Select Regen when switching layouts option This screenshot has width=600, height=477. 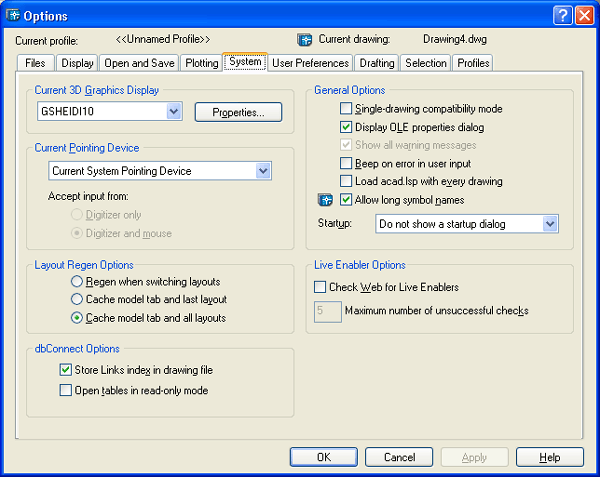click(76, 282)
